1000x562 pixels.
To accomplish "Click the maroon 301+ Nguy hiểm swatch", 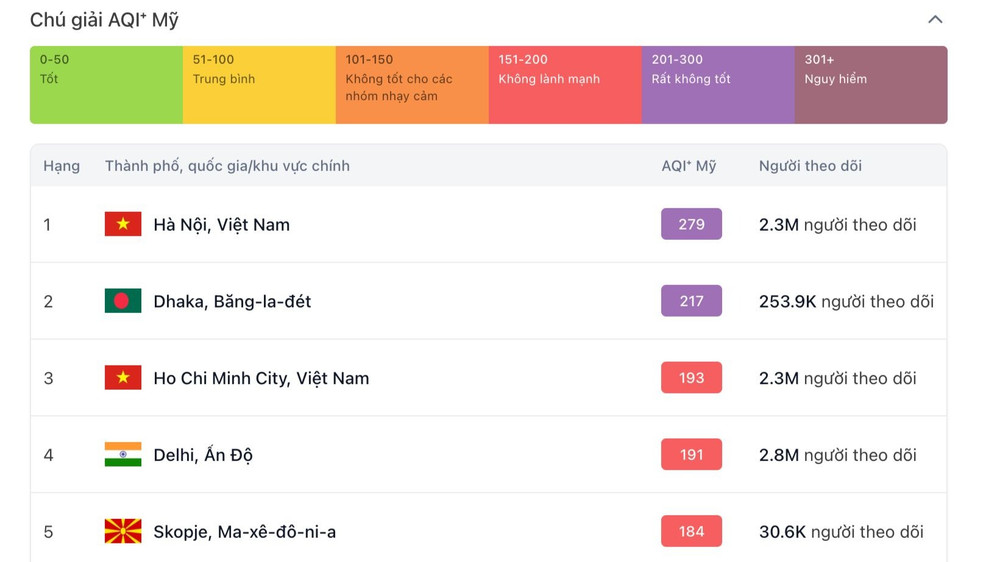I will coord(871,85).
